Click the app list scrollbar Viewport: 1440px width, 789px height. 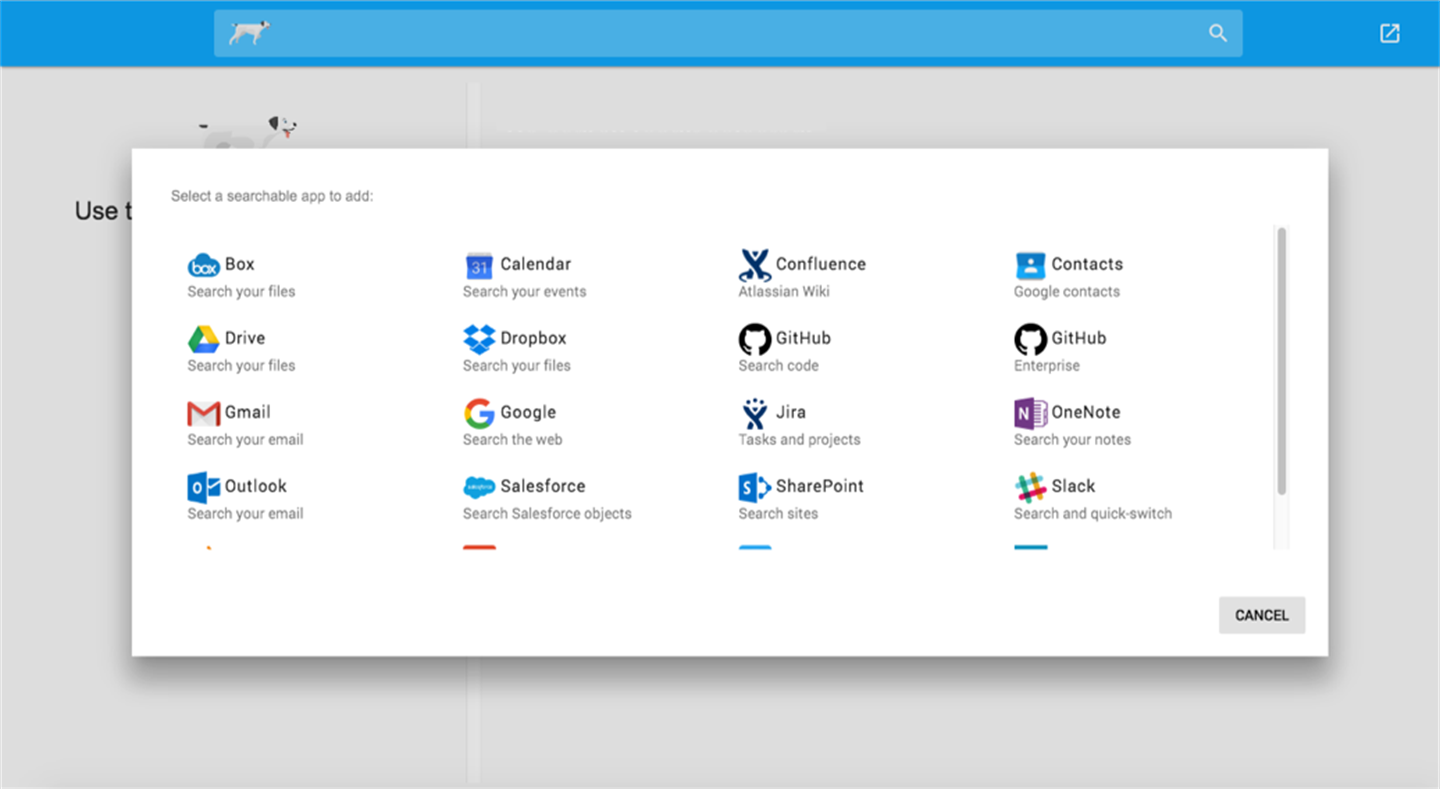click(1281, 360)
